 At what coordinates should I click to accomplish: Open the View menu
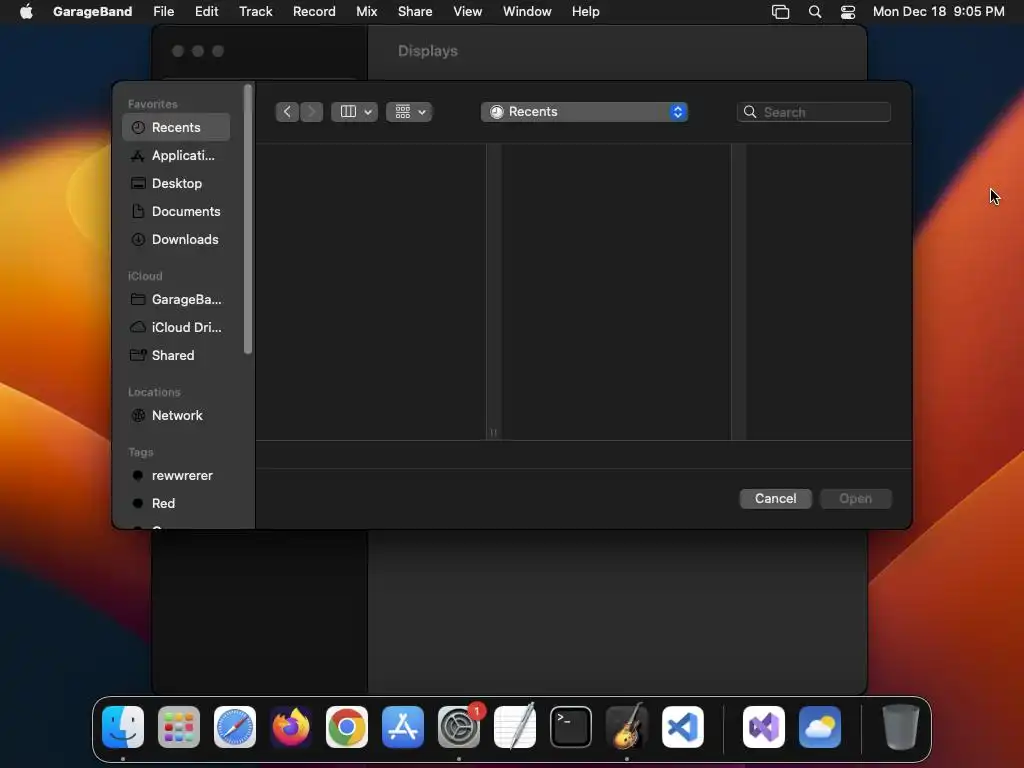coord(468,11)
